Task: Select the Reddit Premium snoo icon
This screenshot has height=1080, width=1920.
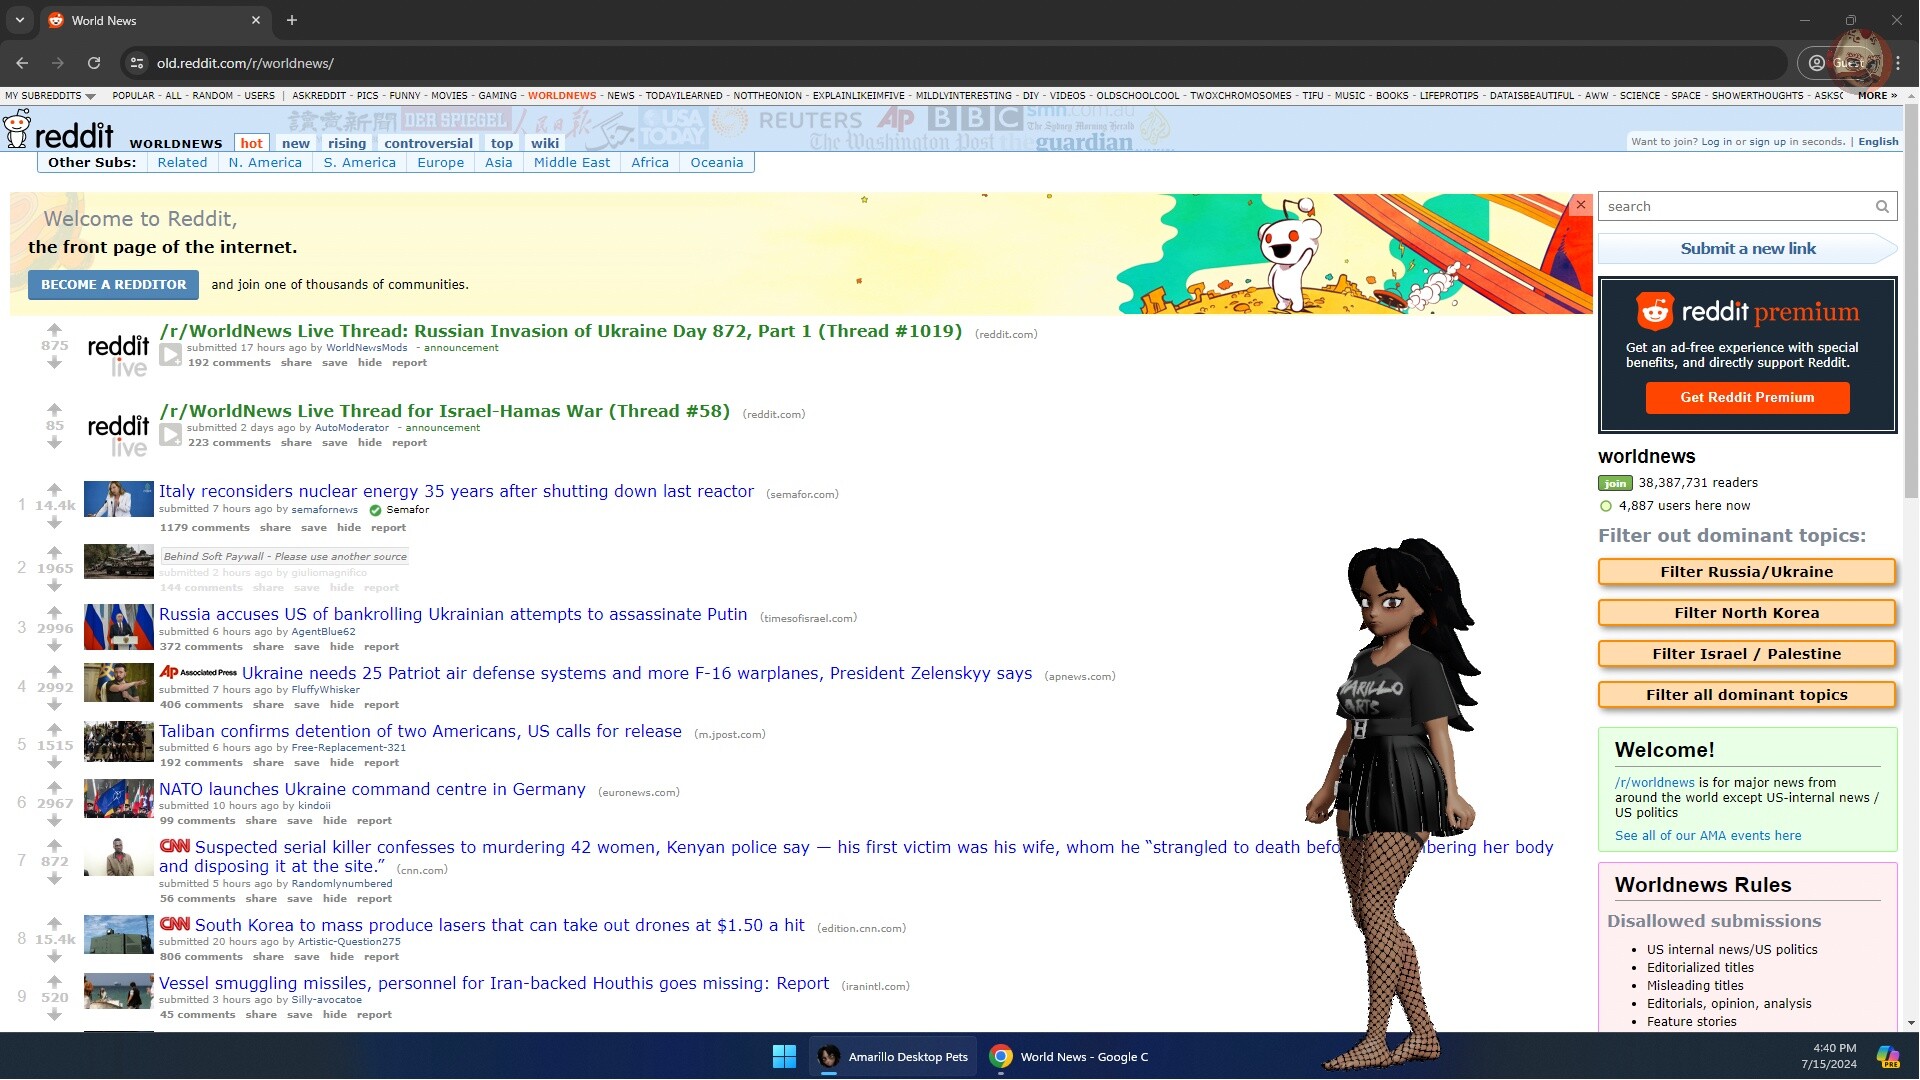Action: point(1655,311)
